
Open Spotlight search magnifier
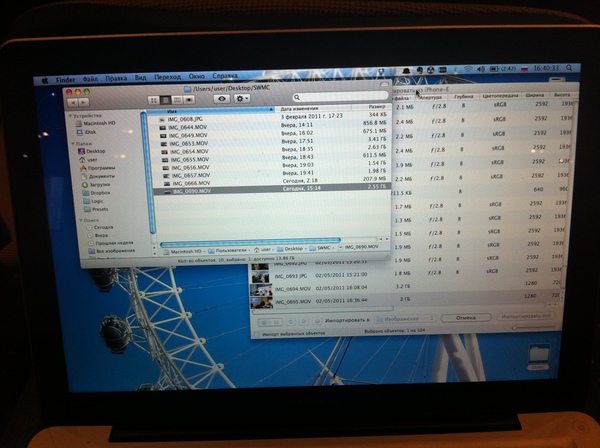[x=569, y=68]
